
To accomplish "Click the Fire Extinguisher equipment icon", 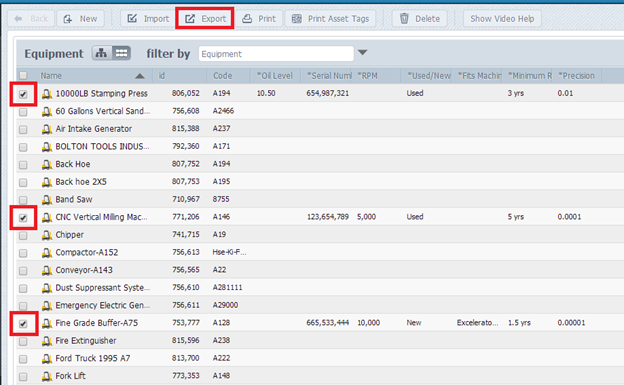I will pyautogui.click(x=47, y=341).
